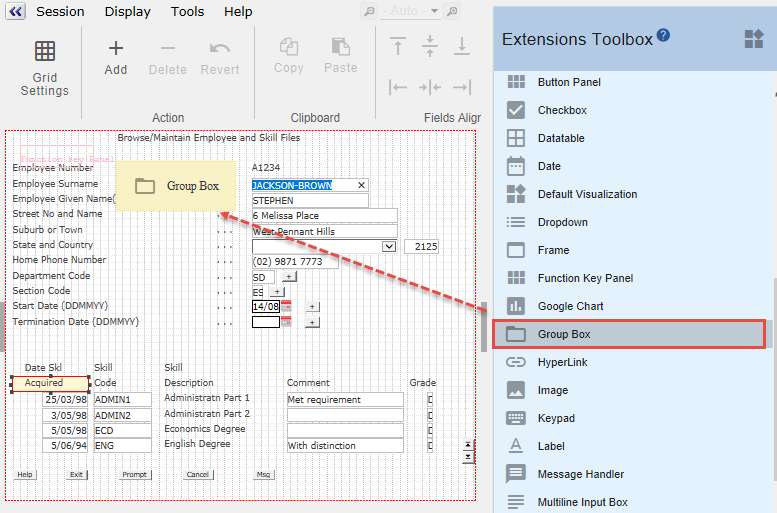Image resolution: width=777 pixels, height=513 pixels.
Task: Collapse panel with the double-arrow icon
Action: point(15,11)
